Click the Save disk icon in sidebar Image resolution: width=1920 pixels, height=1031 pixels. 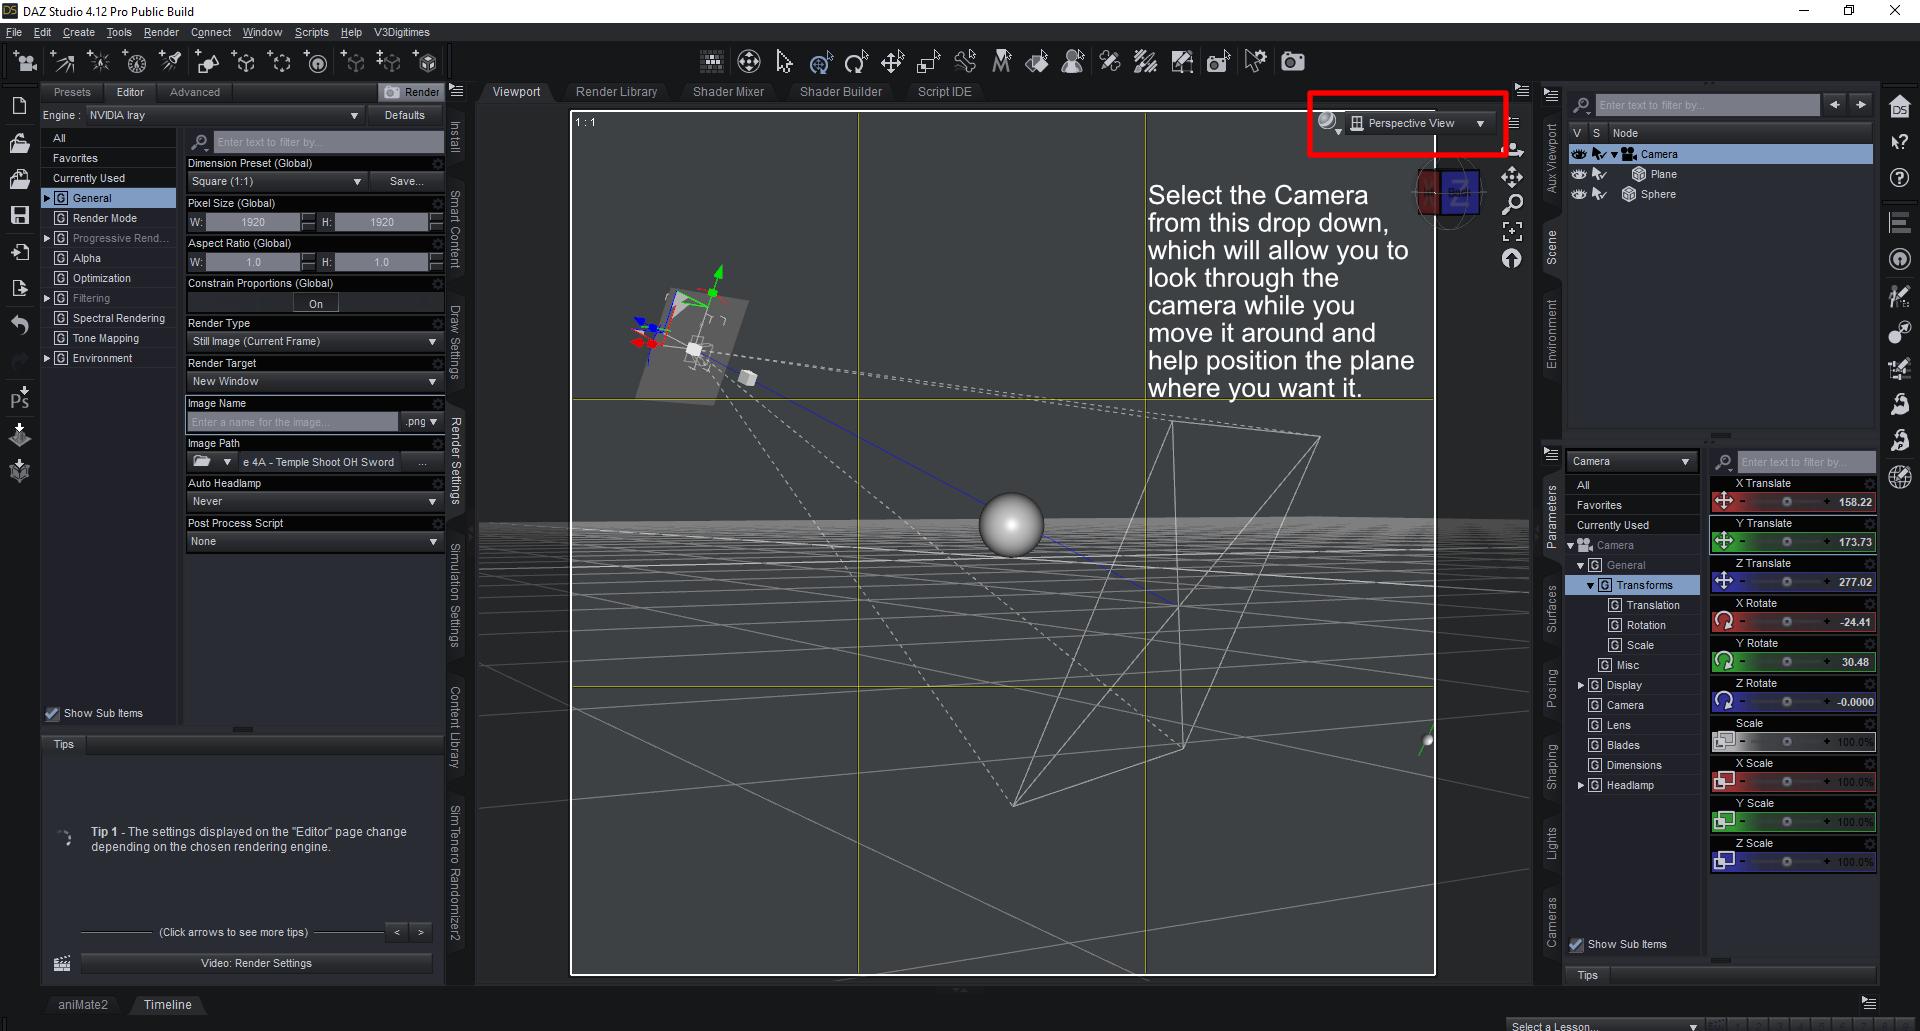click(x=19, y=215)
